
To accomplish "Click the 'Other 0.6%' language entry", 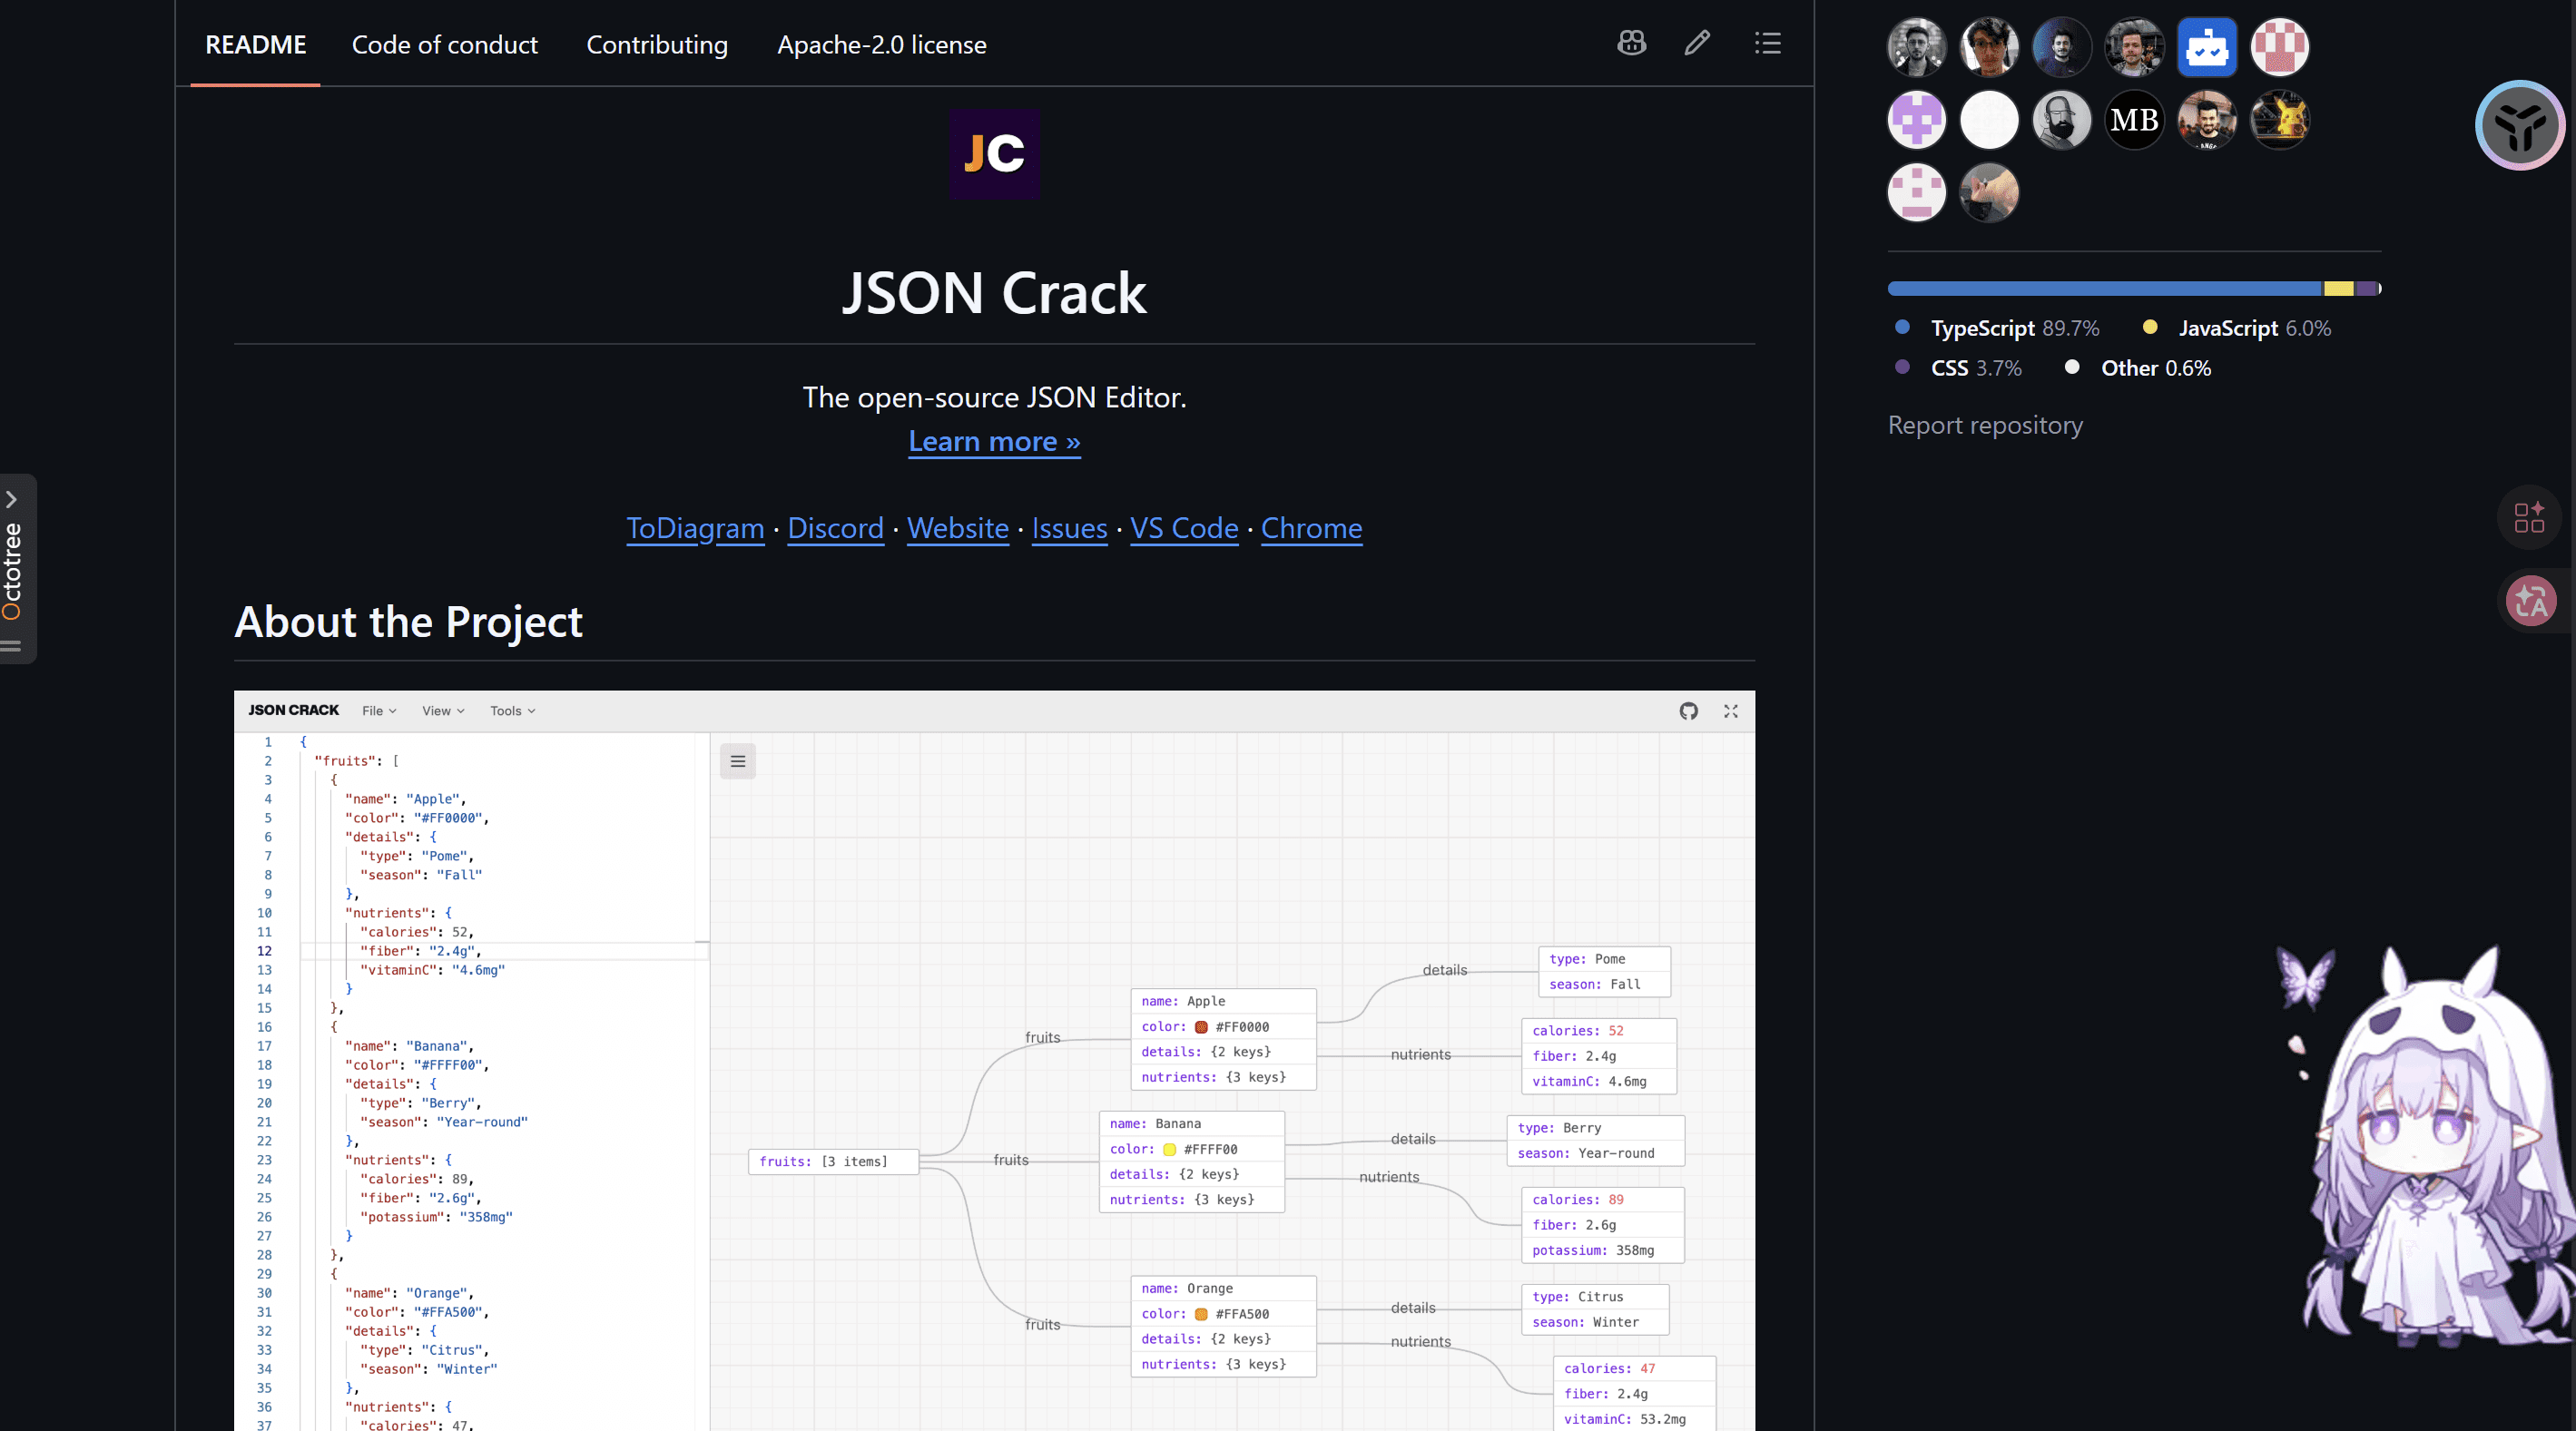I will [2138, 368].
